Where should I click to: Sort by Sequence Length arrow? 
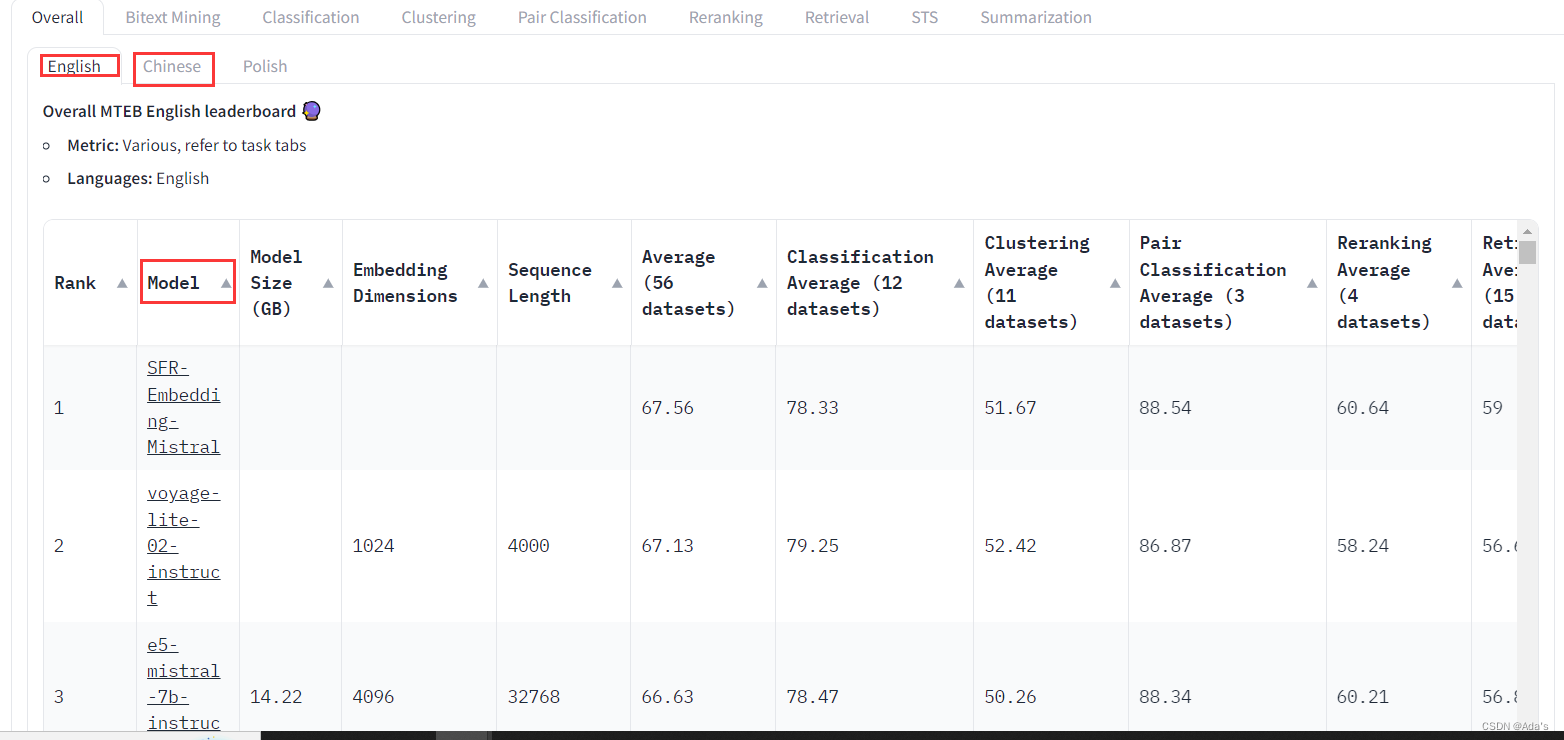[617, 283]
